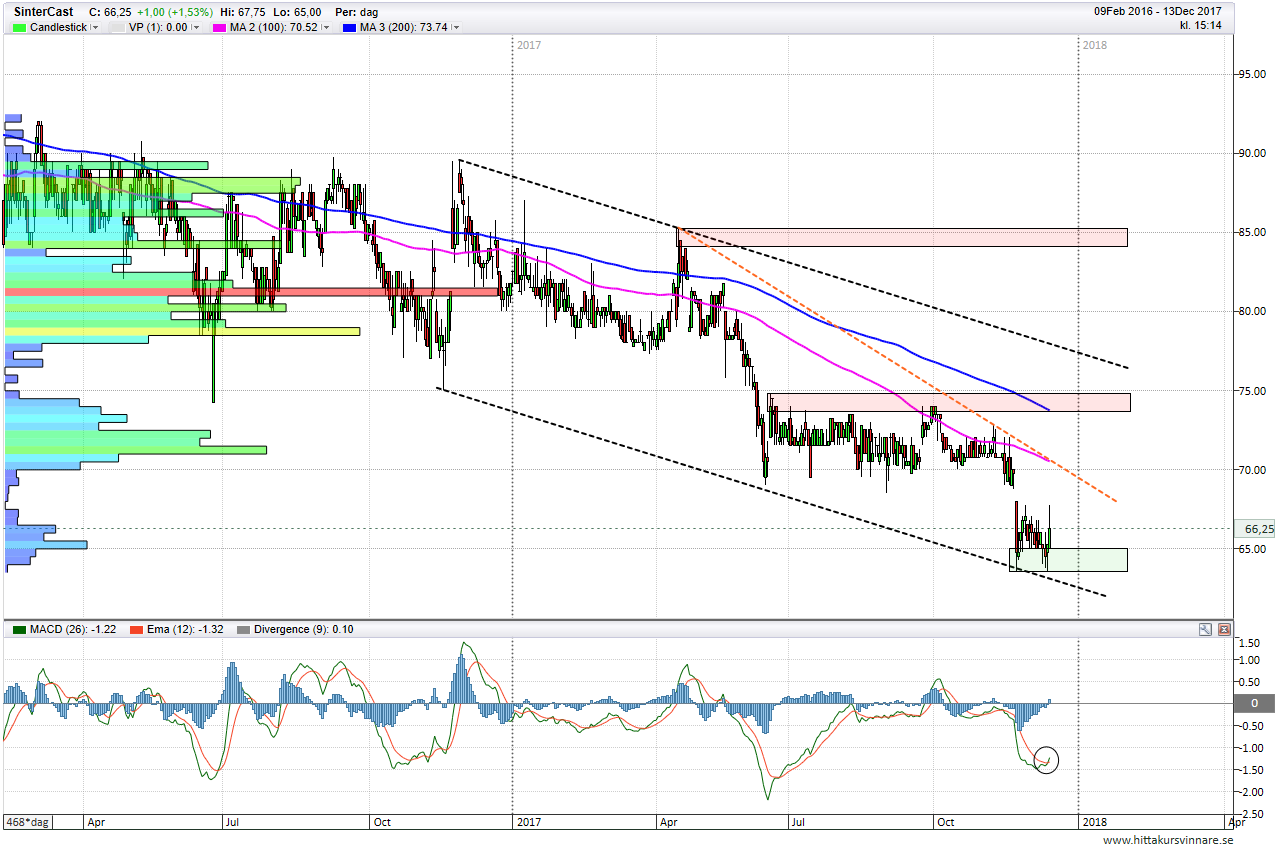This screenshot has height=849, width=1278.
Task: Open the www.hittakursvinnare.se link
Action: [1168, 841]
